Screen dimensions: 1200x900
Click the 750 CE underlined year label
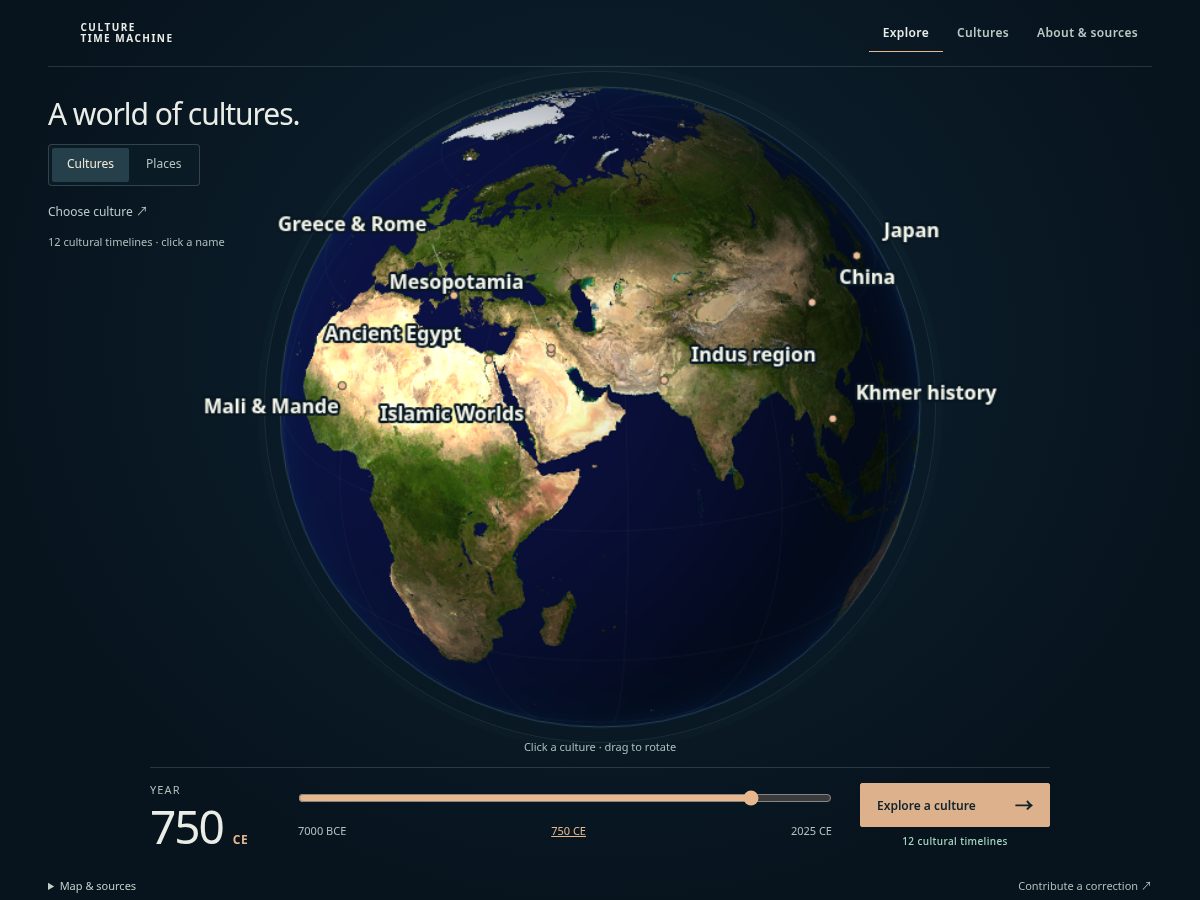(x=568, y=831)
